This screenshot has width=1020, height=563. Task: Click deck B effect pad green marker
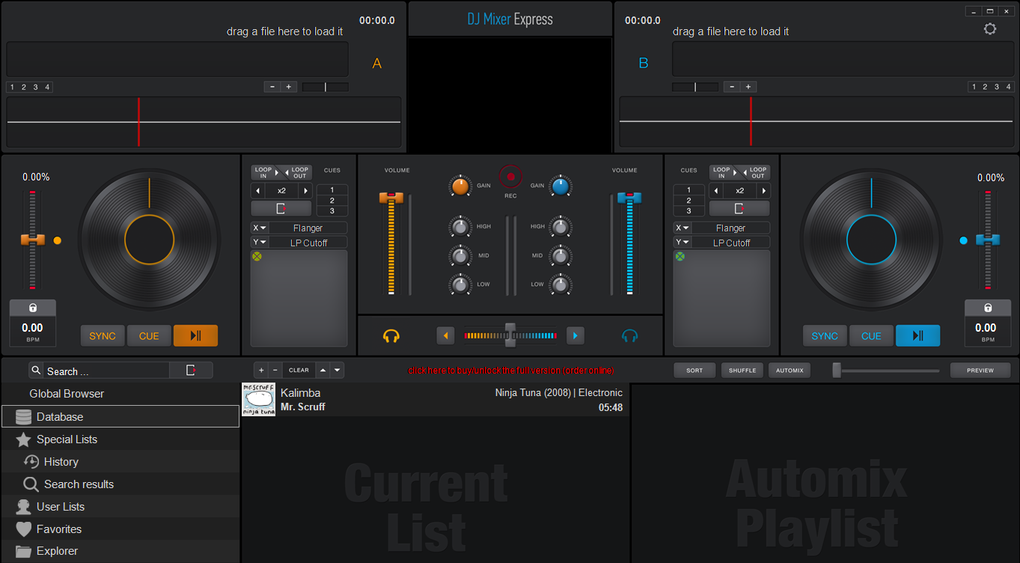coord(680,256)
